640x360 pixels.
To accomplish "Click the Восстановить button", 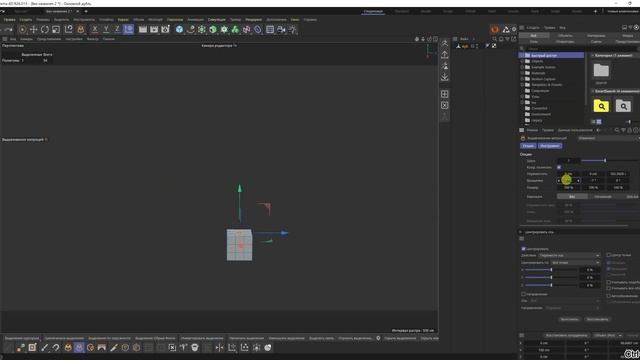I will tap(597, 319).
